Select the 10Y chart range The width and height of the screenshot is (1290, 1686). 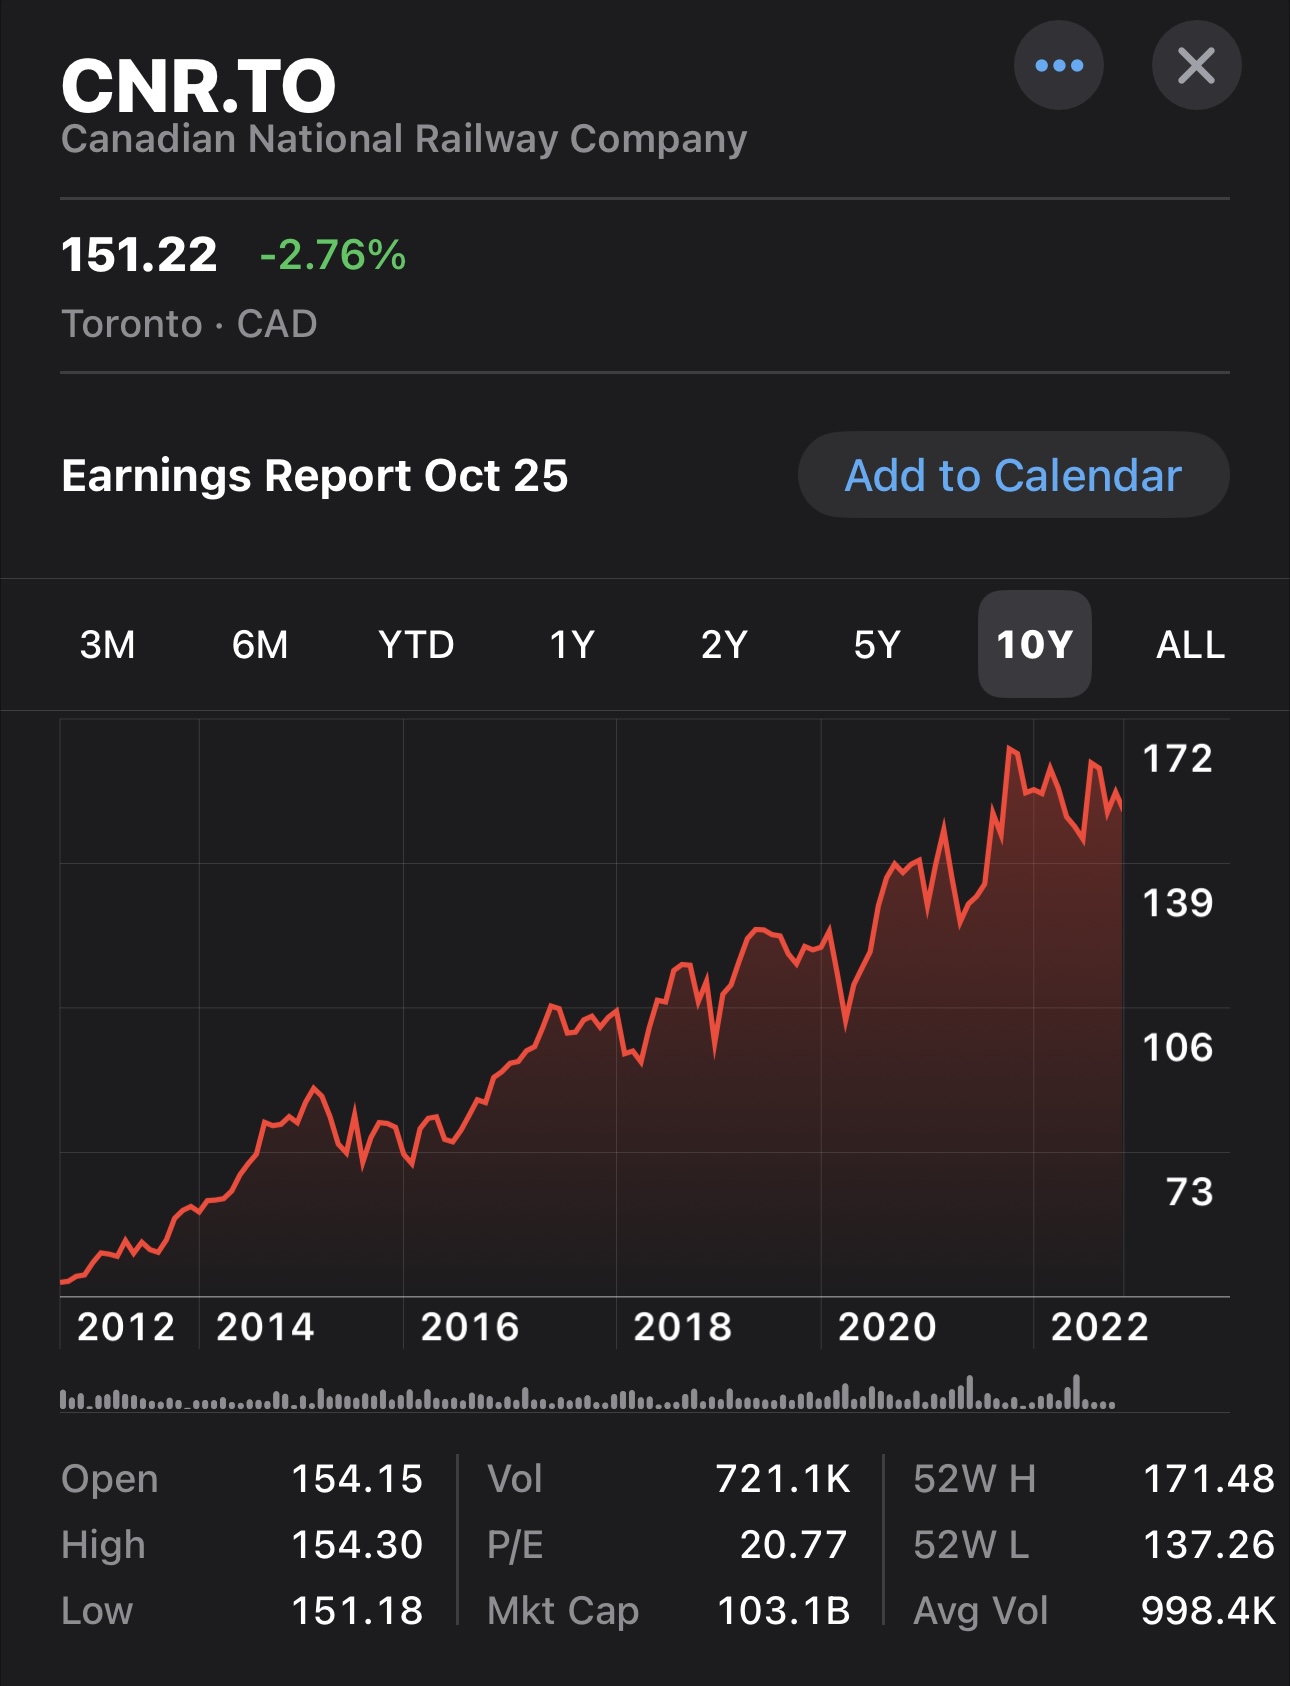1034,645
